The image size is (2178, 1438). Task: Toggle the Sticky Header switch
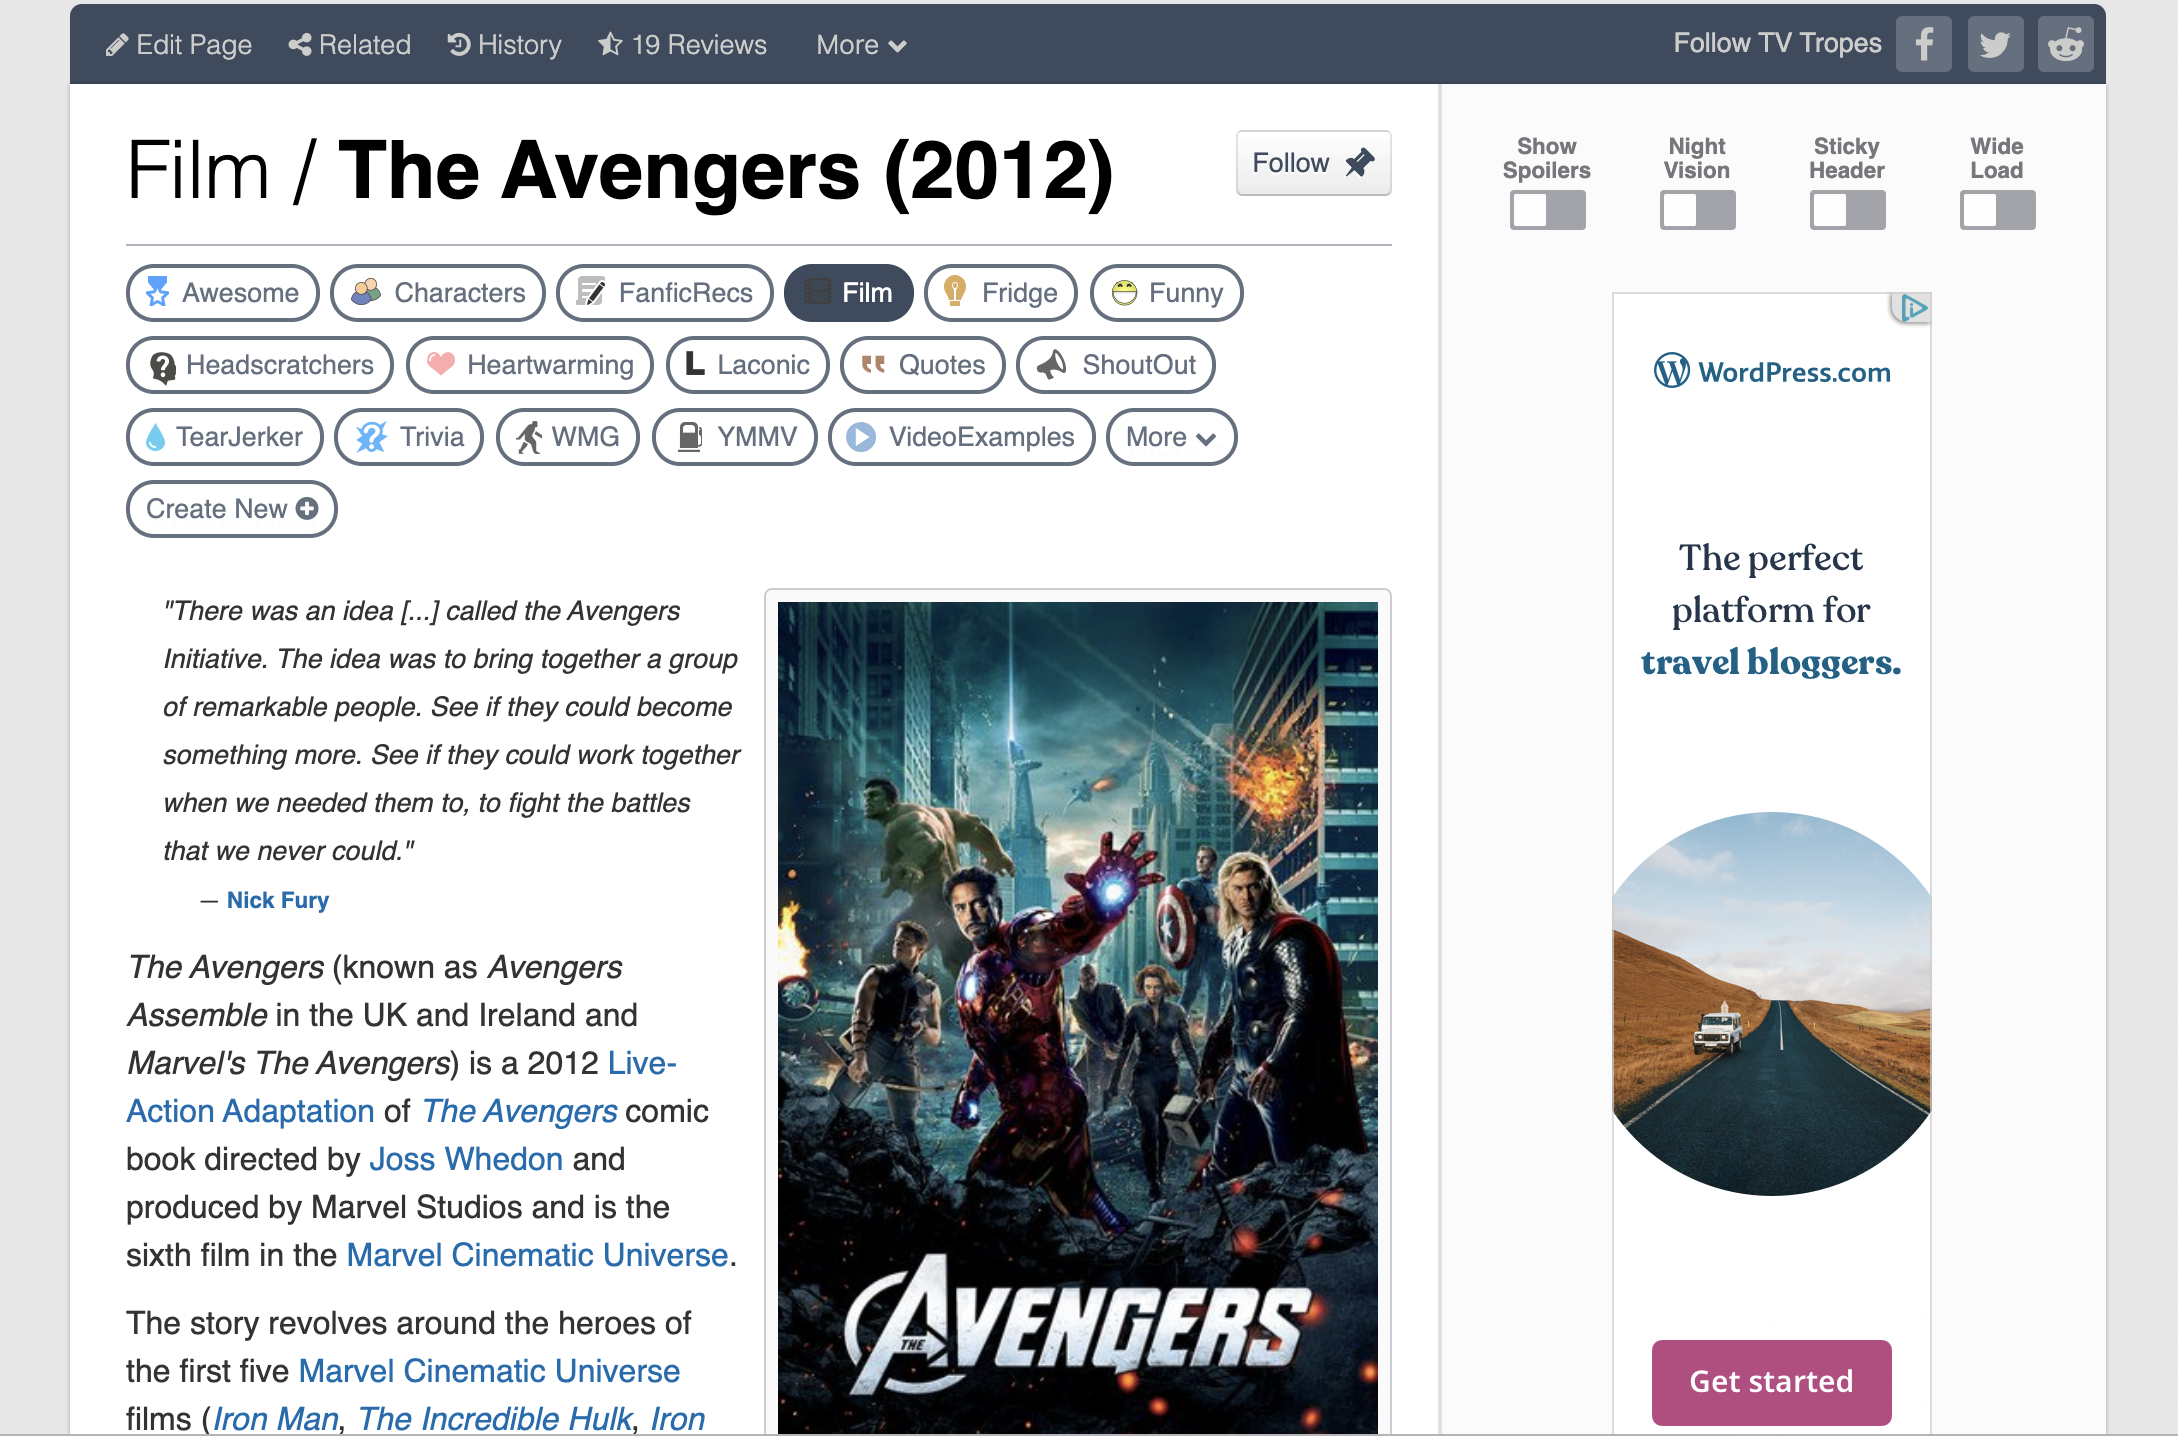click(x=1847, y=210)
